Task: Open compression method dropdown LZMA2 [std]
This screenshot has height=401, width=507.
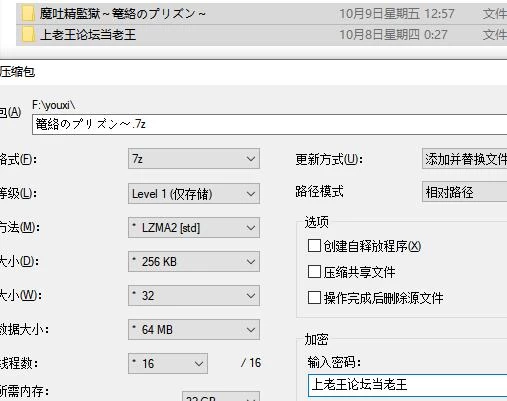Action: click(194, 228)
